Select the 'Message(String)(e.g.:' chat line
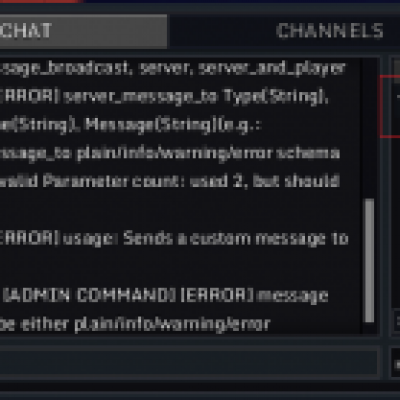The image size is (400, 400). point(131,125)
